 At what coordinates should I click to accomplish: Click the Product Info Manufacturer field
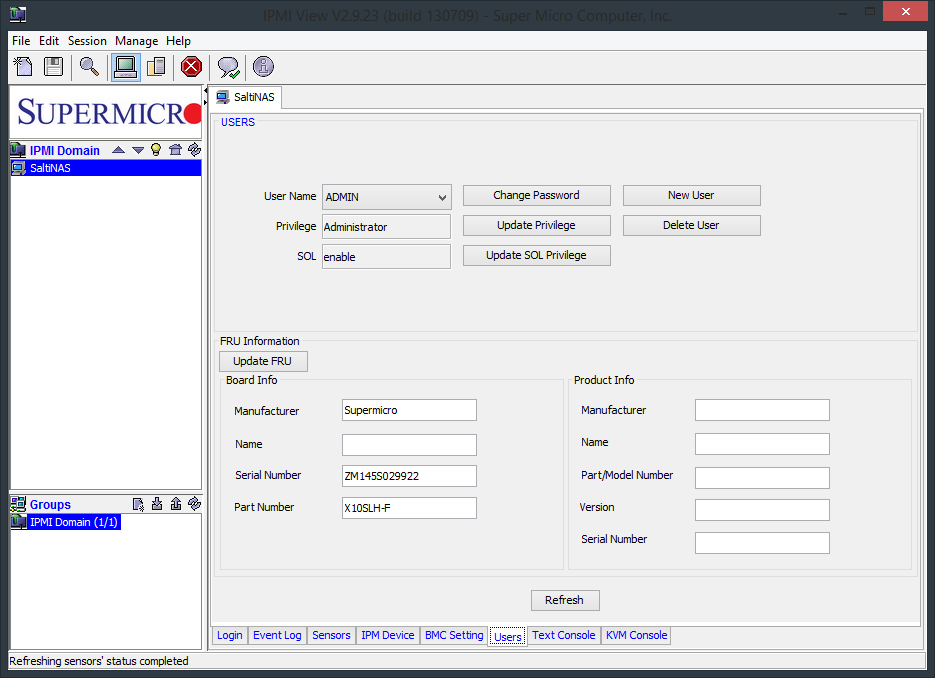(762, 410)
